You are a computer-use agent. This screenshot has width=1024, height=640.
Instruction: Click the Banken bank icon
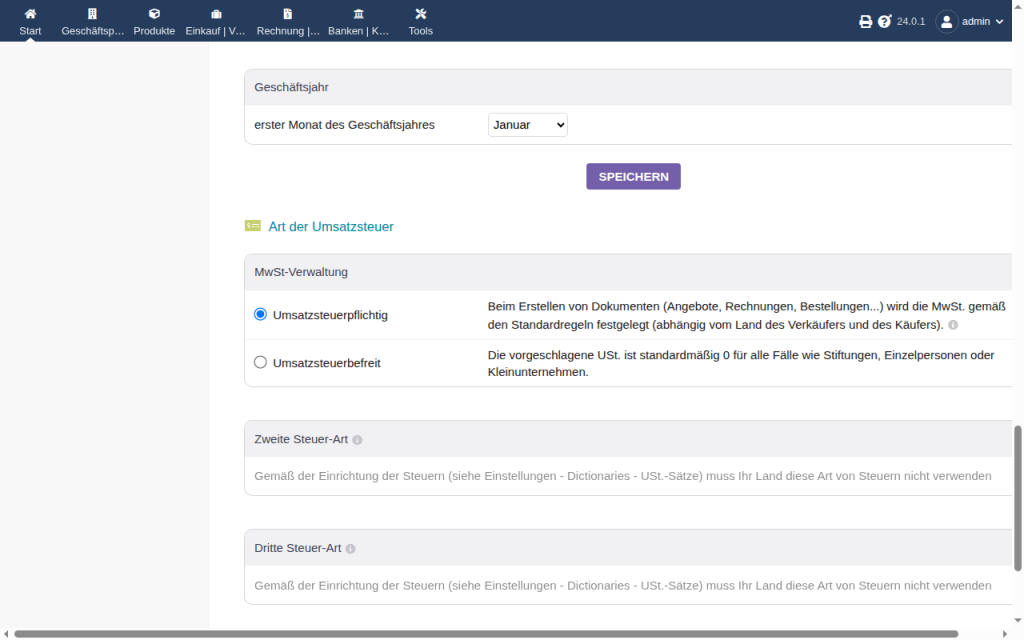tap(359, 14)
